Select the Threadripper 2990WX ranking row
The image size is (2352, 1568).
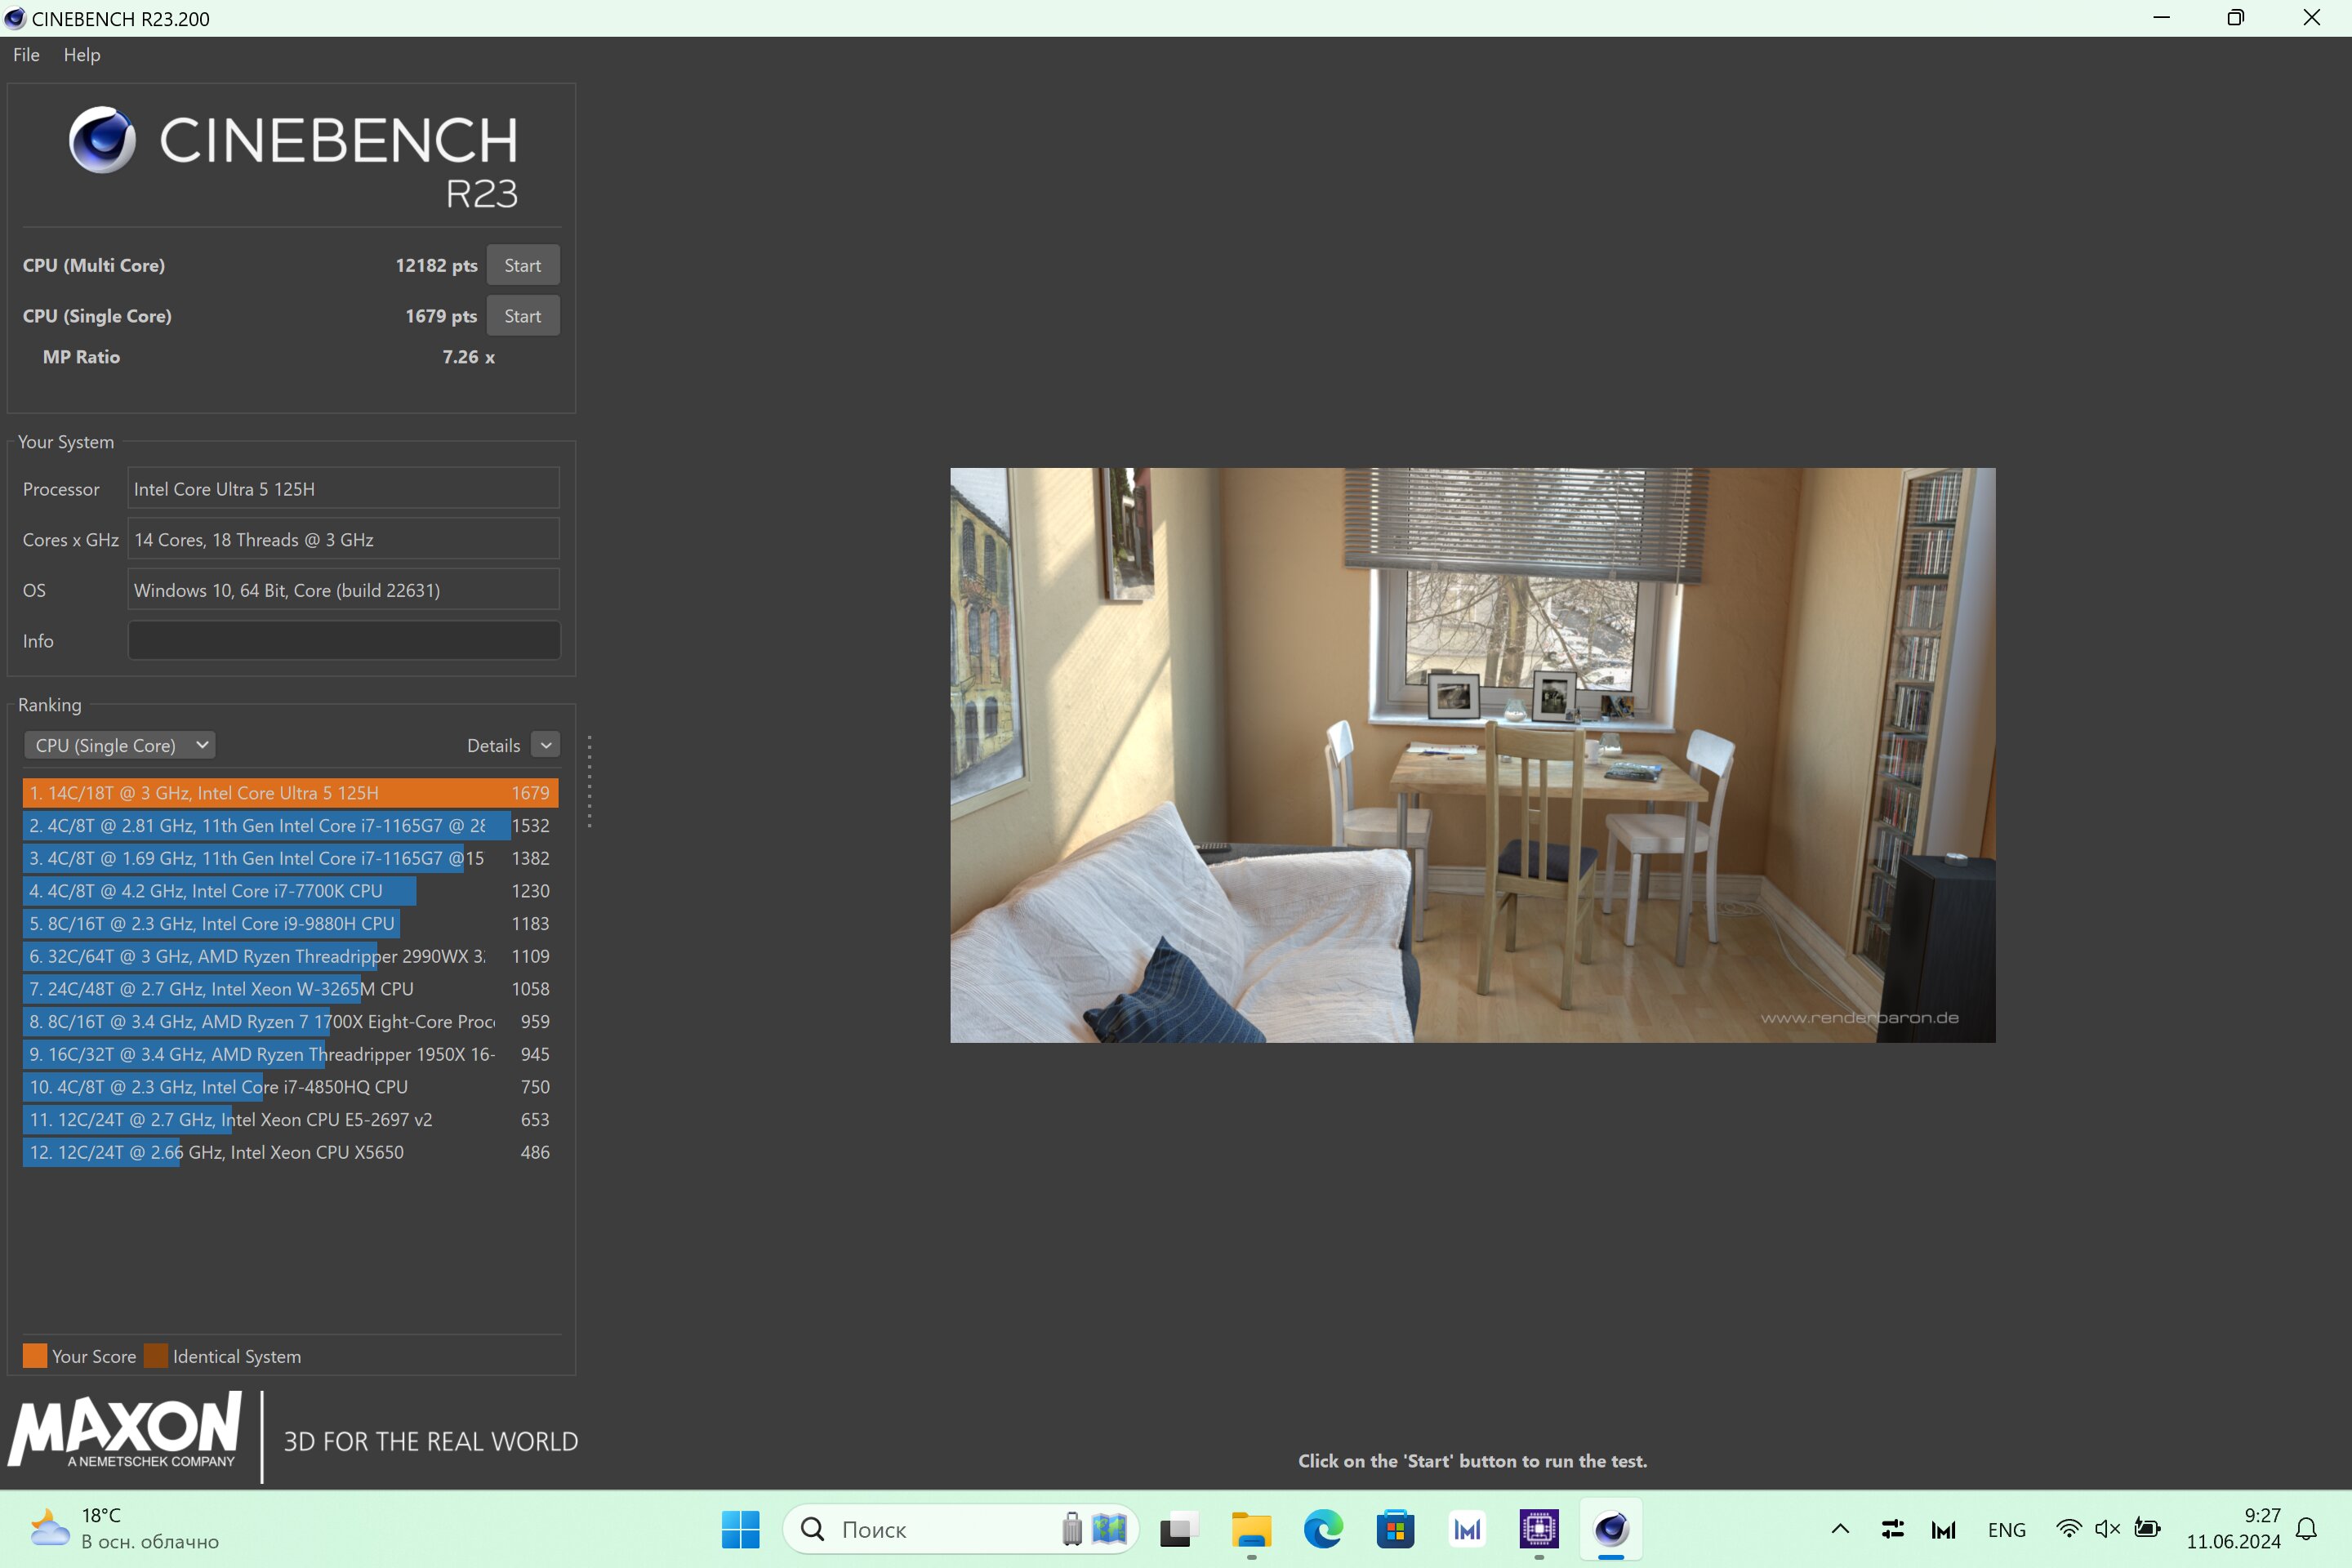290,956
